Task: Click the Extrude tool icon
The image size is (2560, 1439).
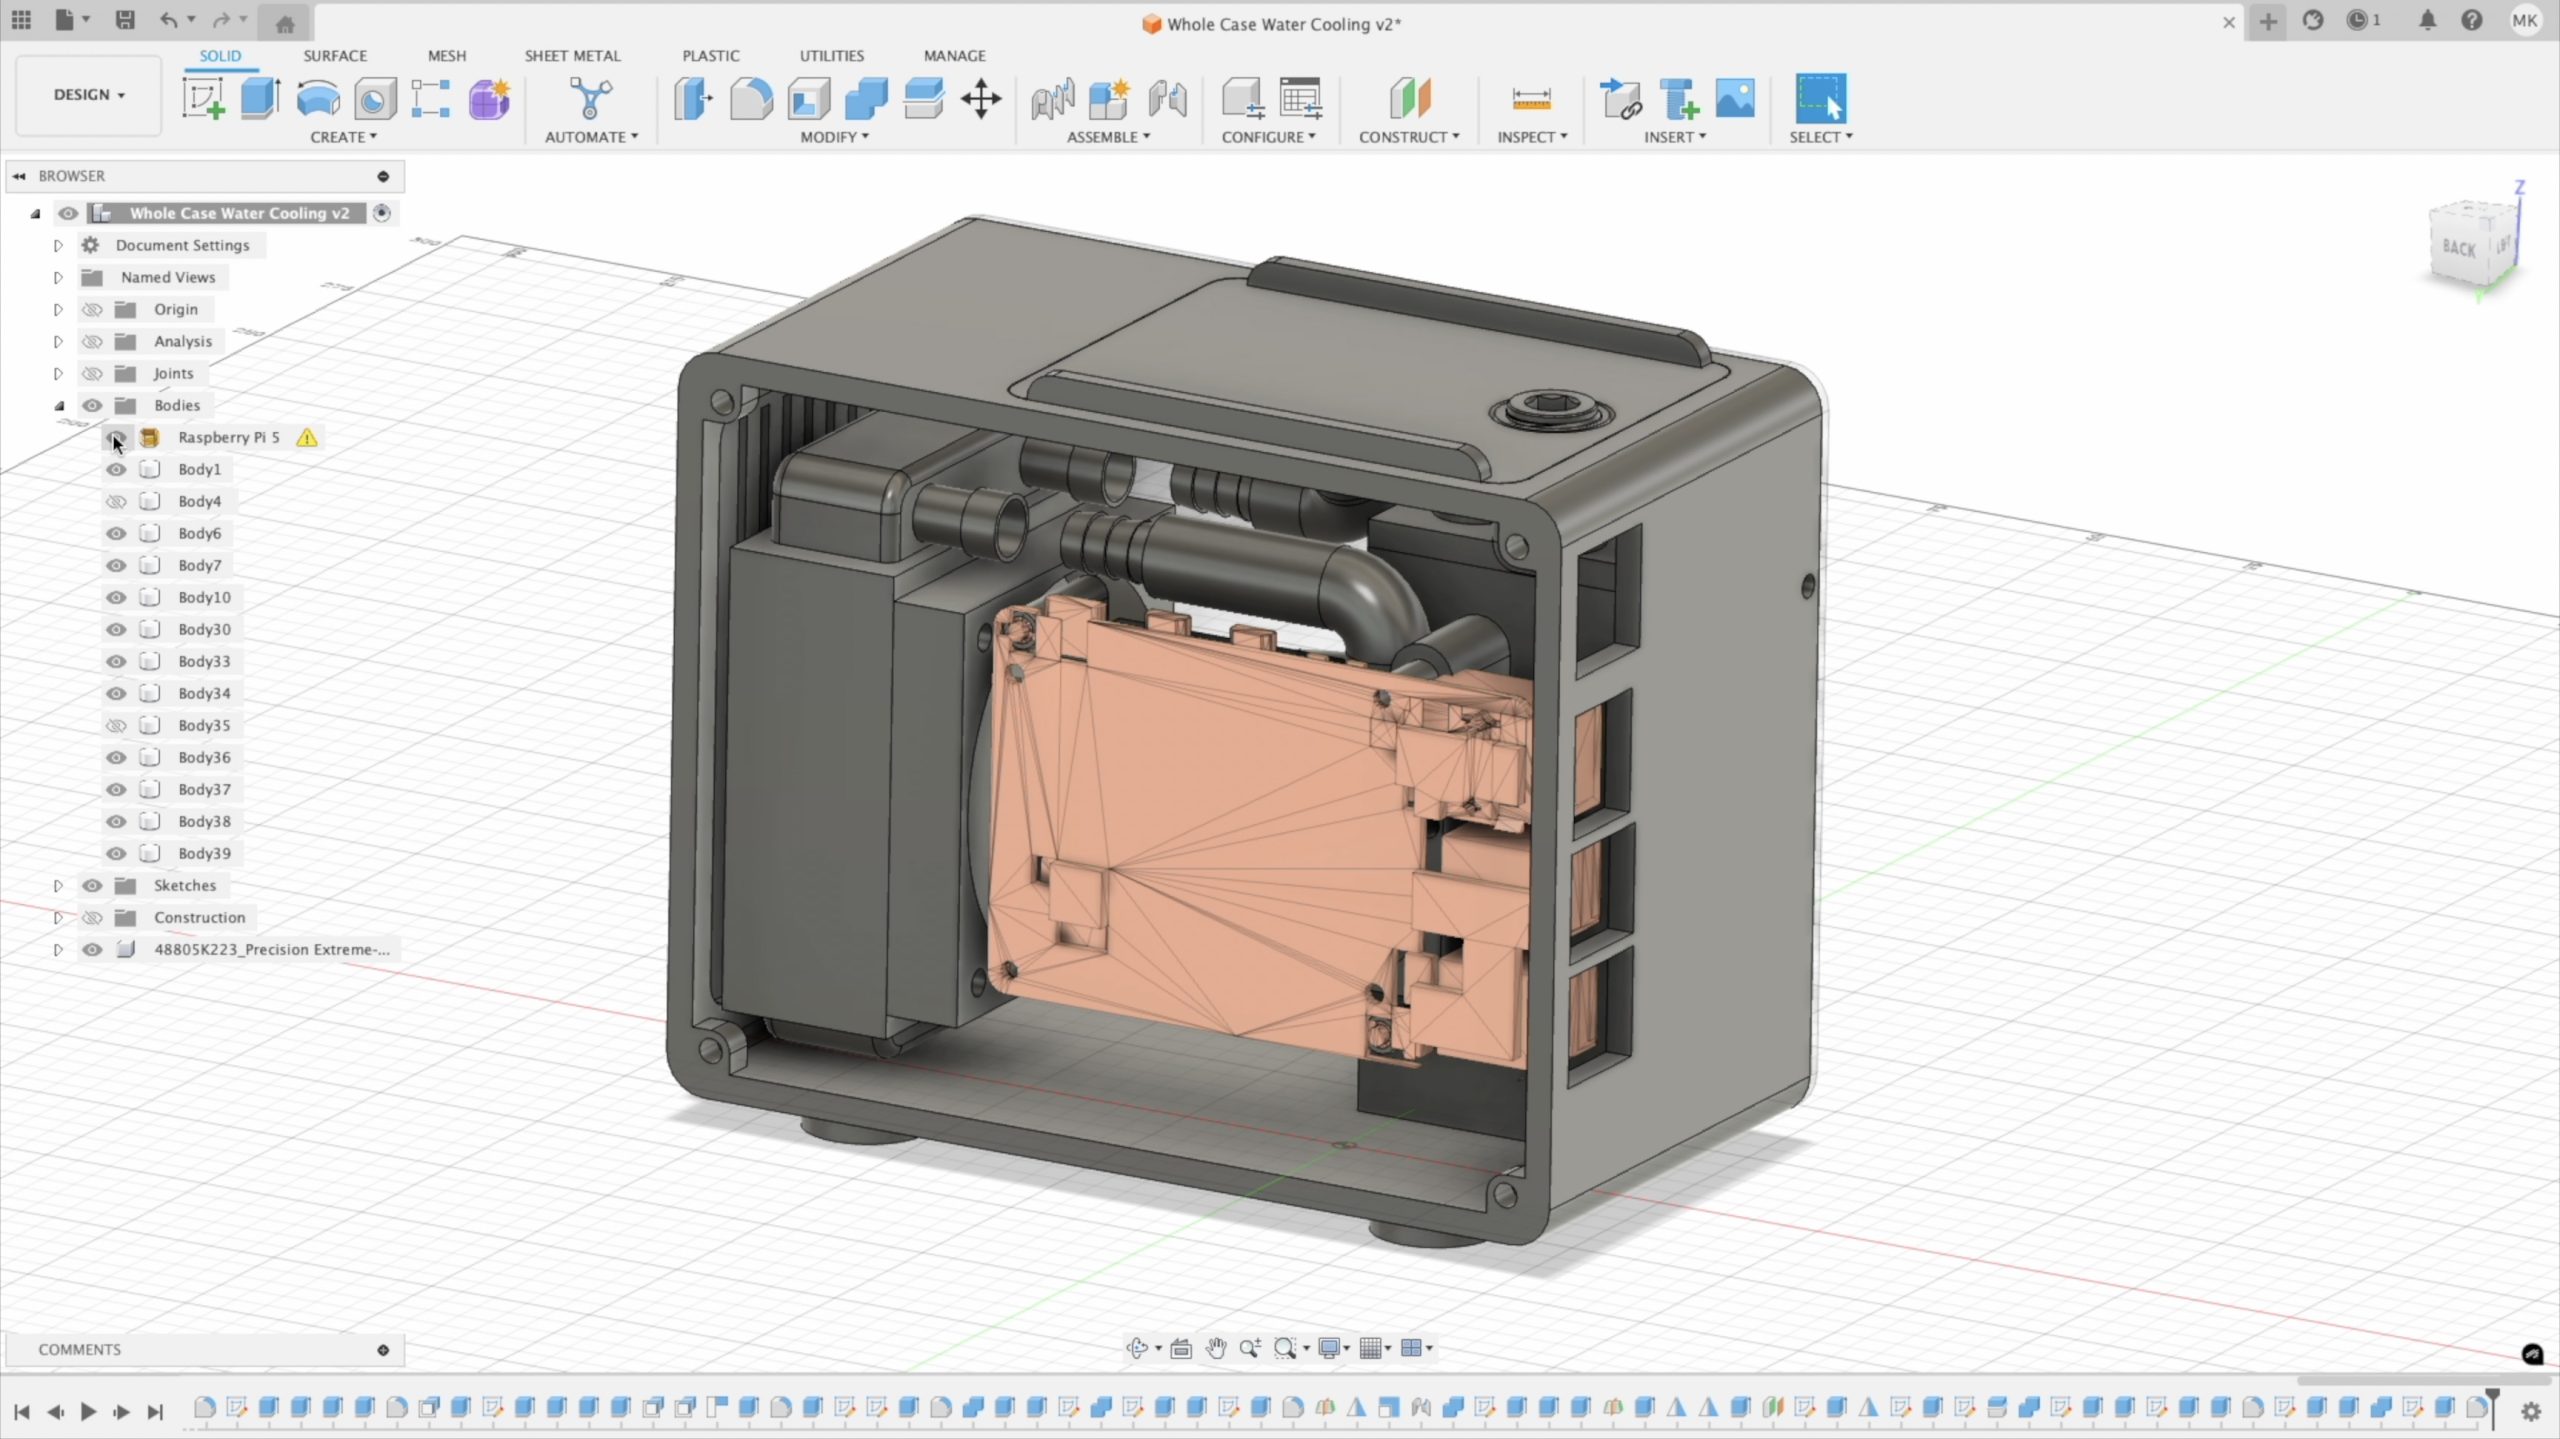Action: pyautogui.click(x=260, y=99)
